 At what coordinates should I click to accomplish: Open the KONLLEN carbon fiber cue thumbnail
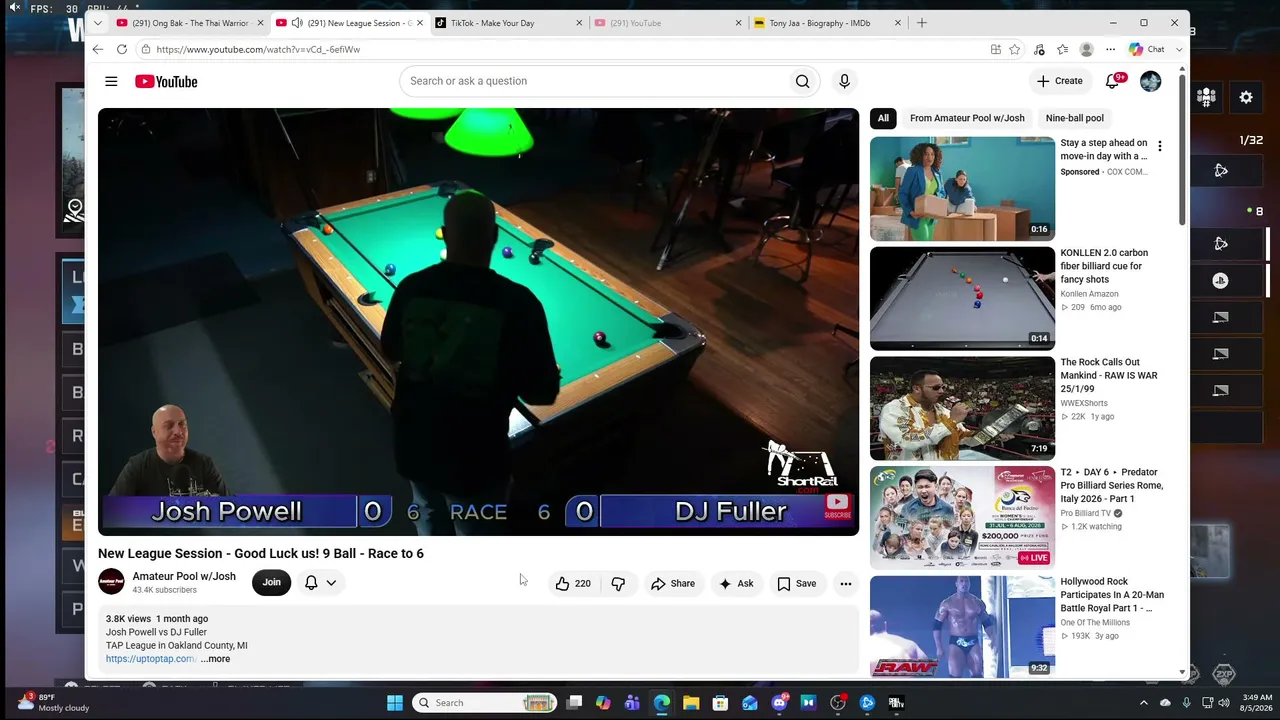coord(962,298)
